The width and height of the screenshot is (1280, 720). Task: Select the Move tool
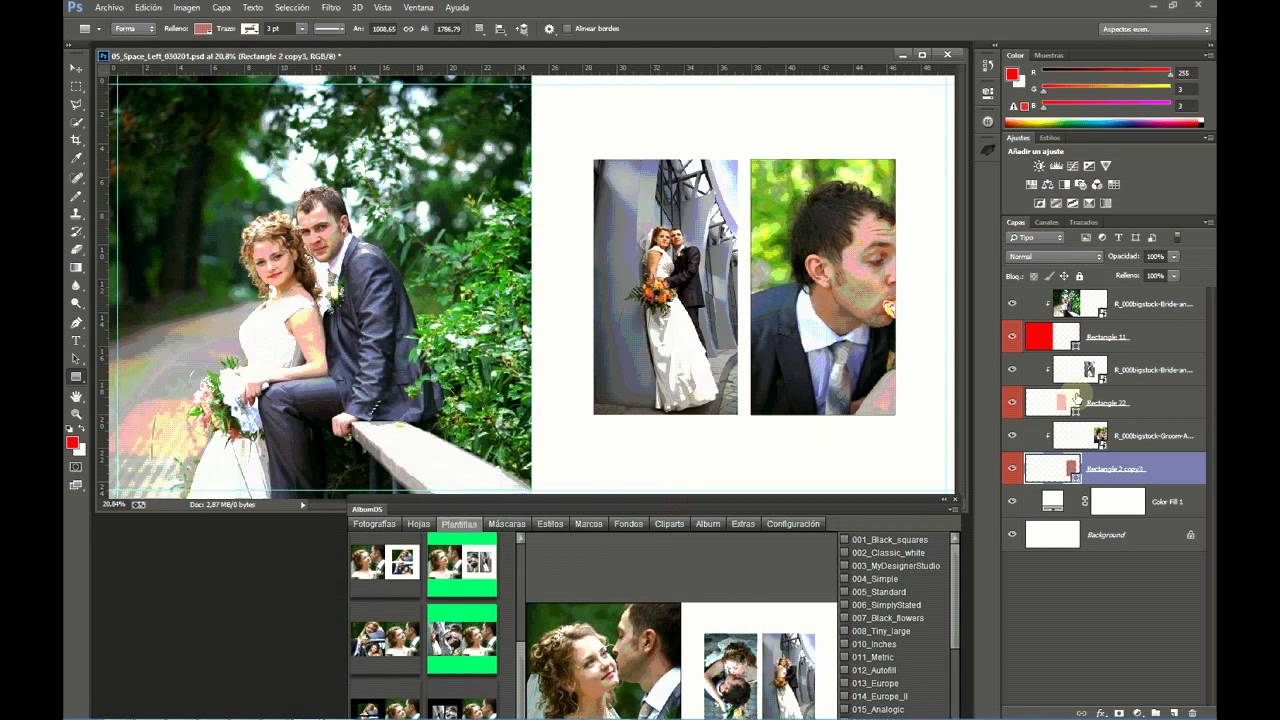pos(76,68)
